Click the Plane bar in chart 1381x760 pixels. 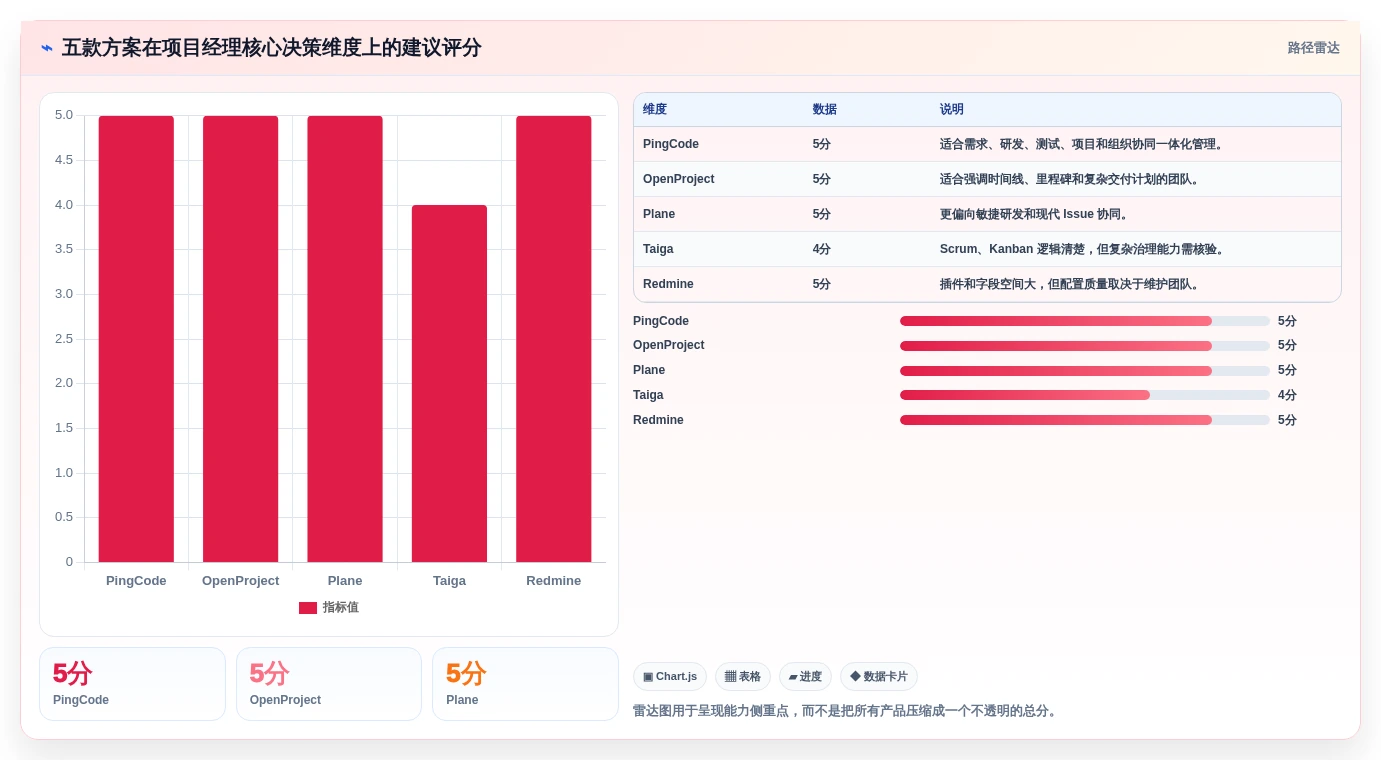pos(345,339)
